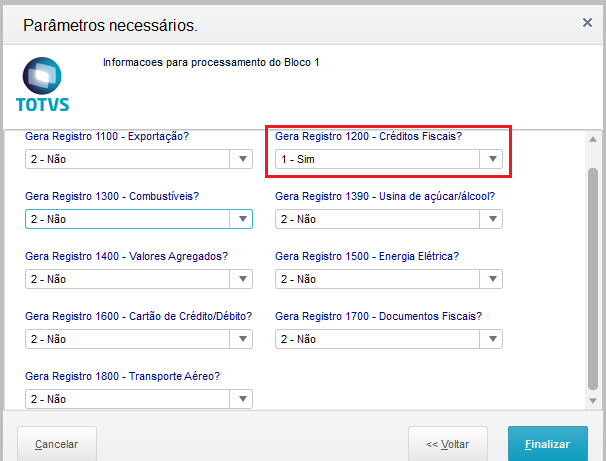Click the Gera Registro 1800 Transporte Aéreo label
Viewport: 606px width, 461px height.
tap(122, 376)
